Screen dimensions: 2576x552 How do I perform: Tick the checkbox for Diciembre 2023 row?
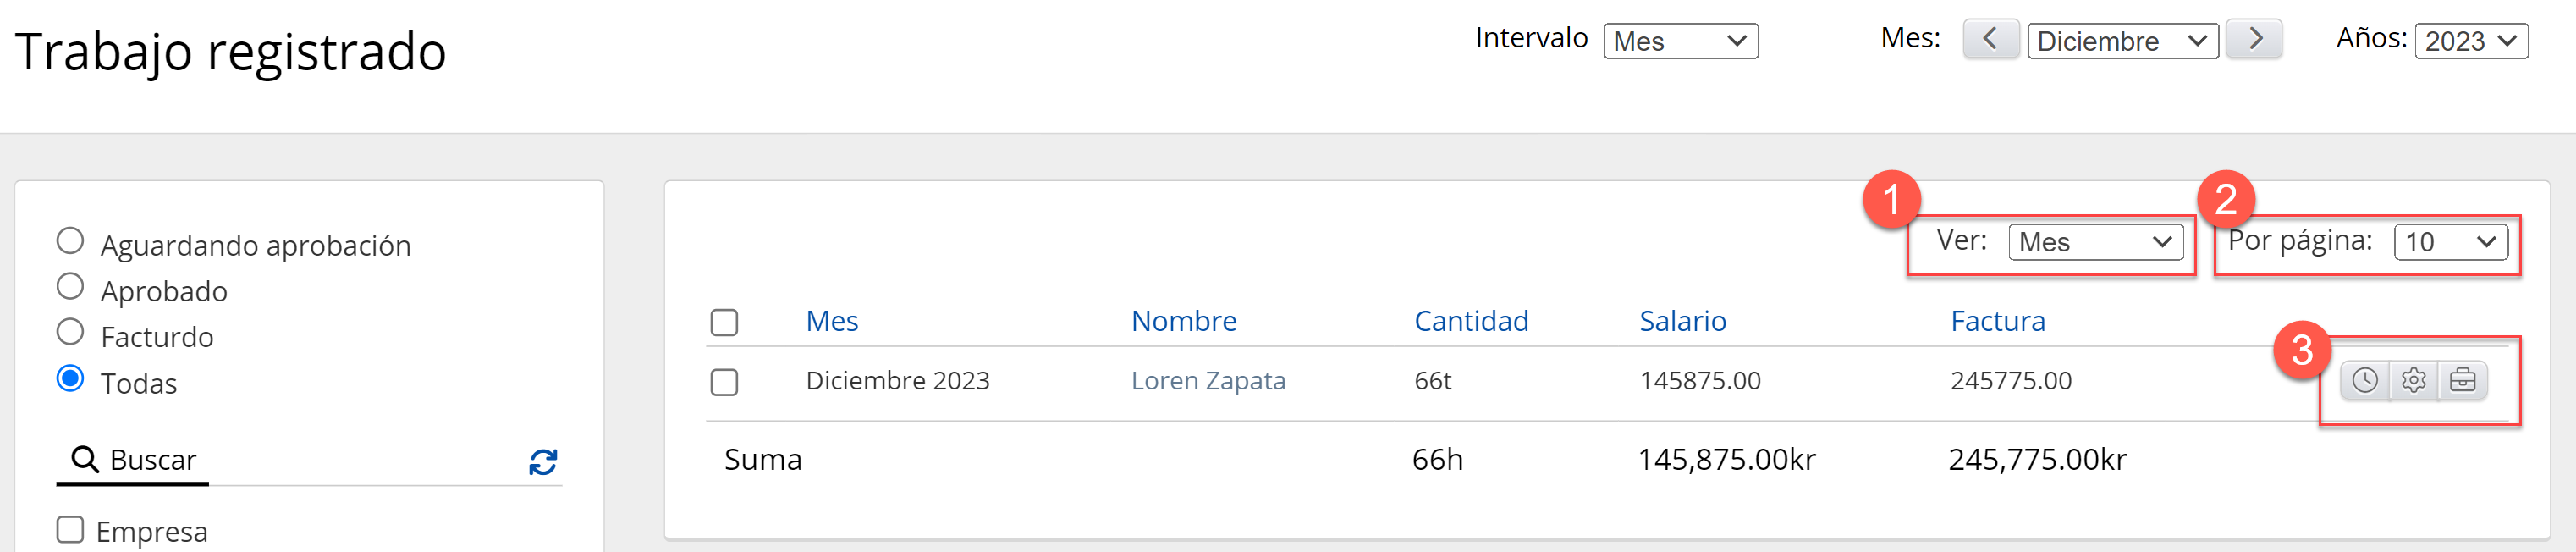click(x=724, y=382)
